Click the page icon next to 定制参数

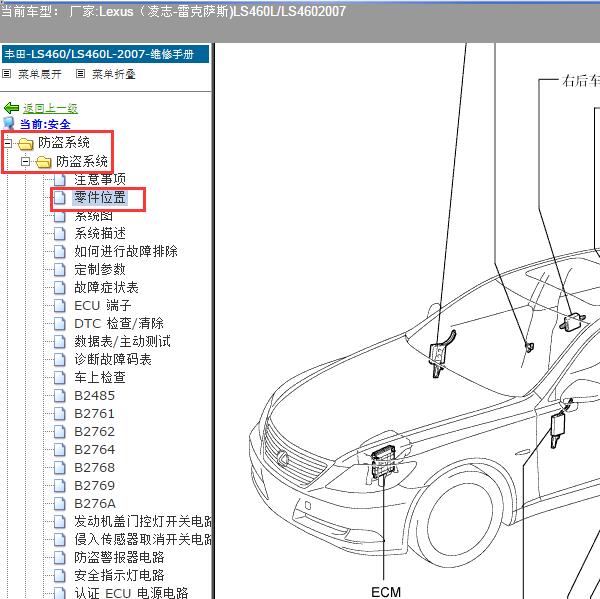[x=59, y=269]
